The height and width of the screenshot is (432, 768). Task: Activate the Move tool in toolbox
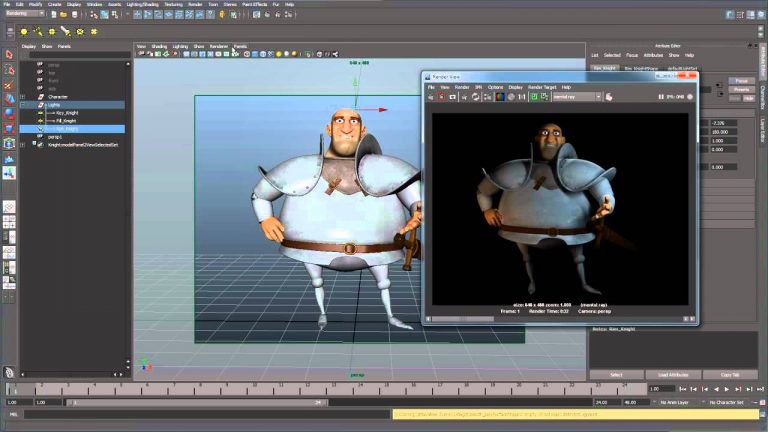pyautogui.click(x=9, y=99)
